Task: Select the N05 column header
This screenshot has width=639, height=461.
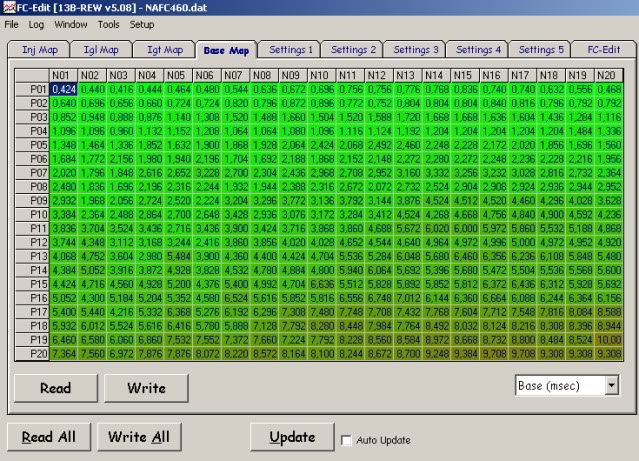Action: tap(178, 75)
